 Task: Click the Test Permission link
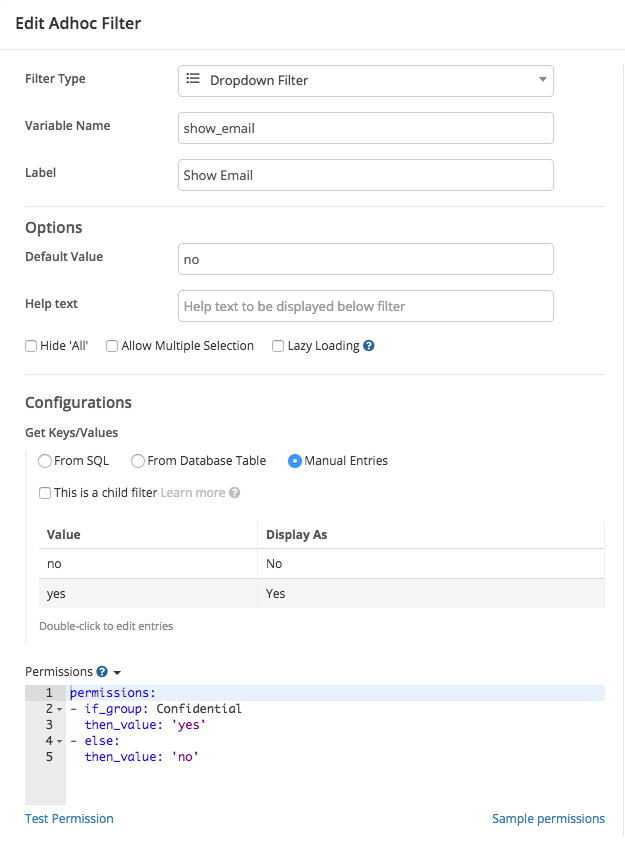tap(68, 818)
